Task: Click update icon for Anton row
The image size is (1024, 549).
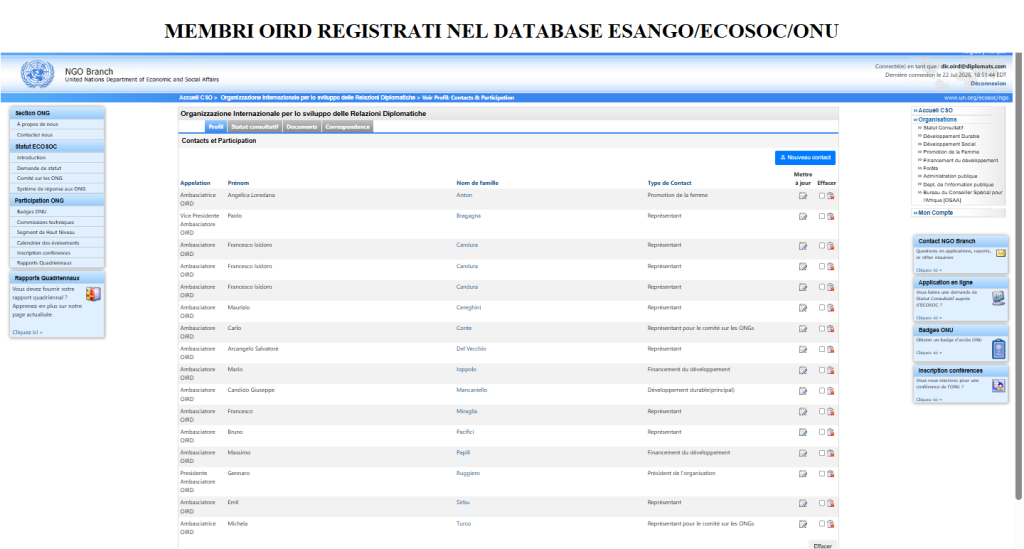Action: point(803,196)
